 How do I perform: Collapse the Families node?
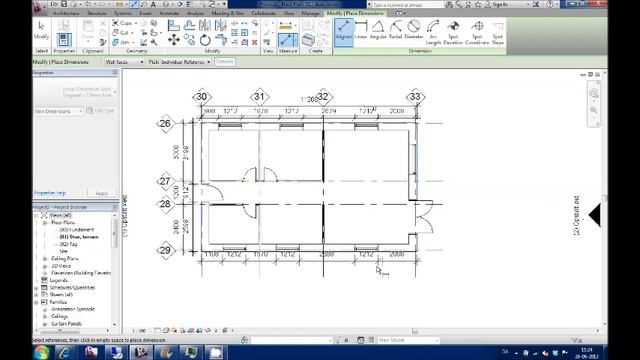click(x=36, y=302)
